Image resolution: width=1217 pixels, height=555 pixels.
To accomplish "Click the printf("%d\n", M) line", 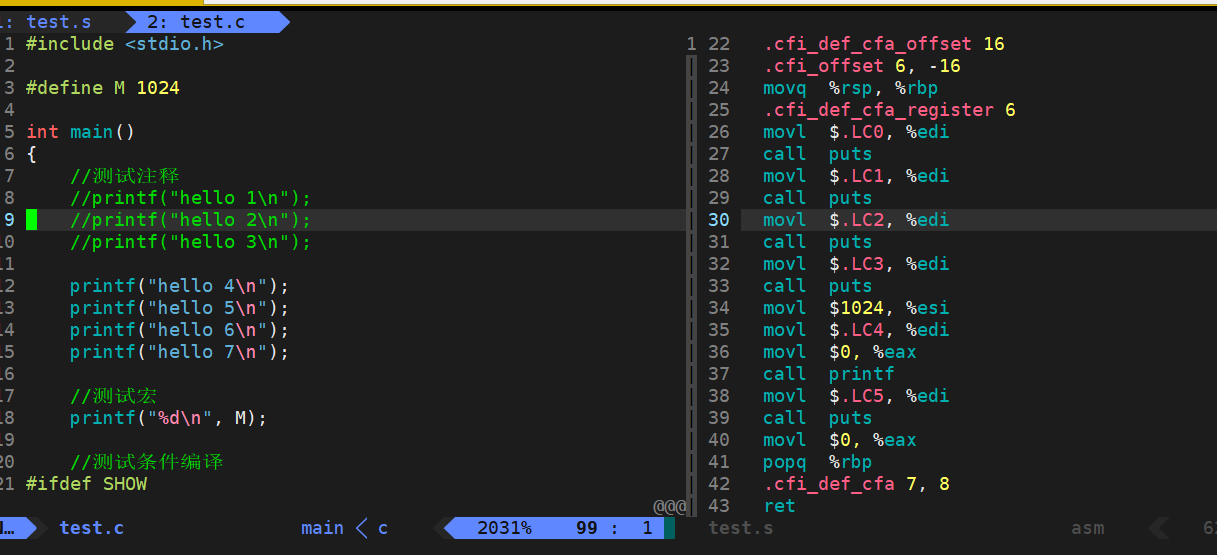I will [168, 418].
